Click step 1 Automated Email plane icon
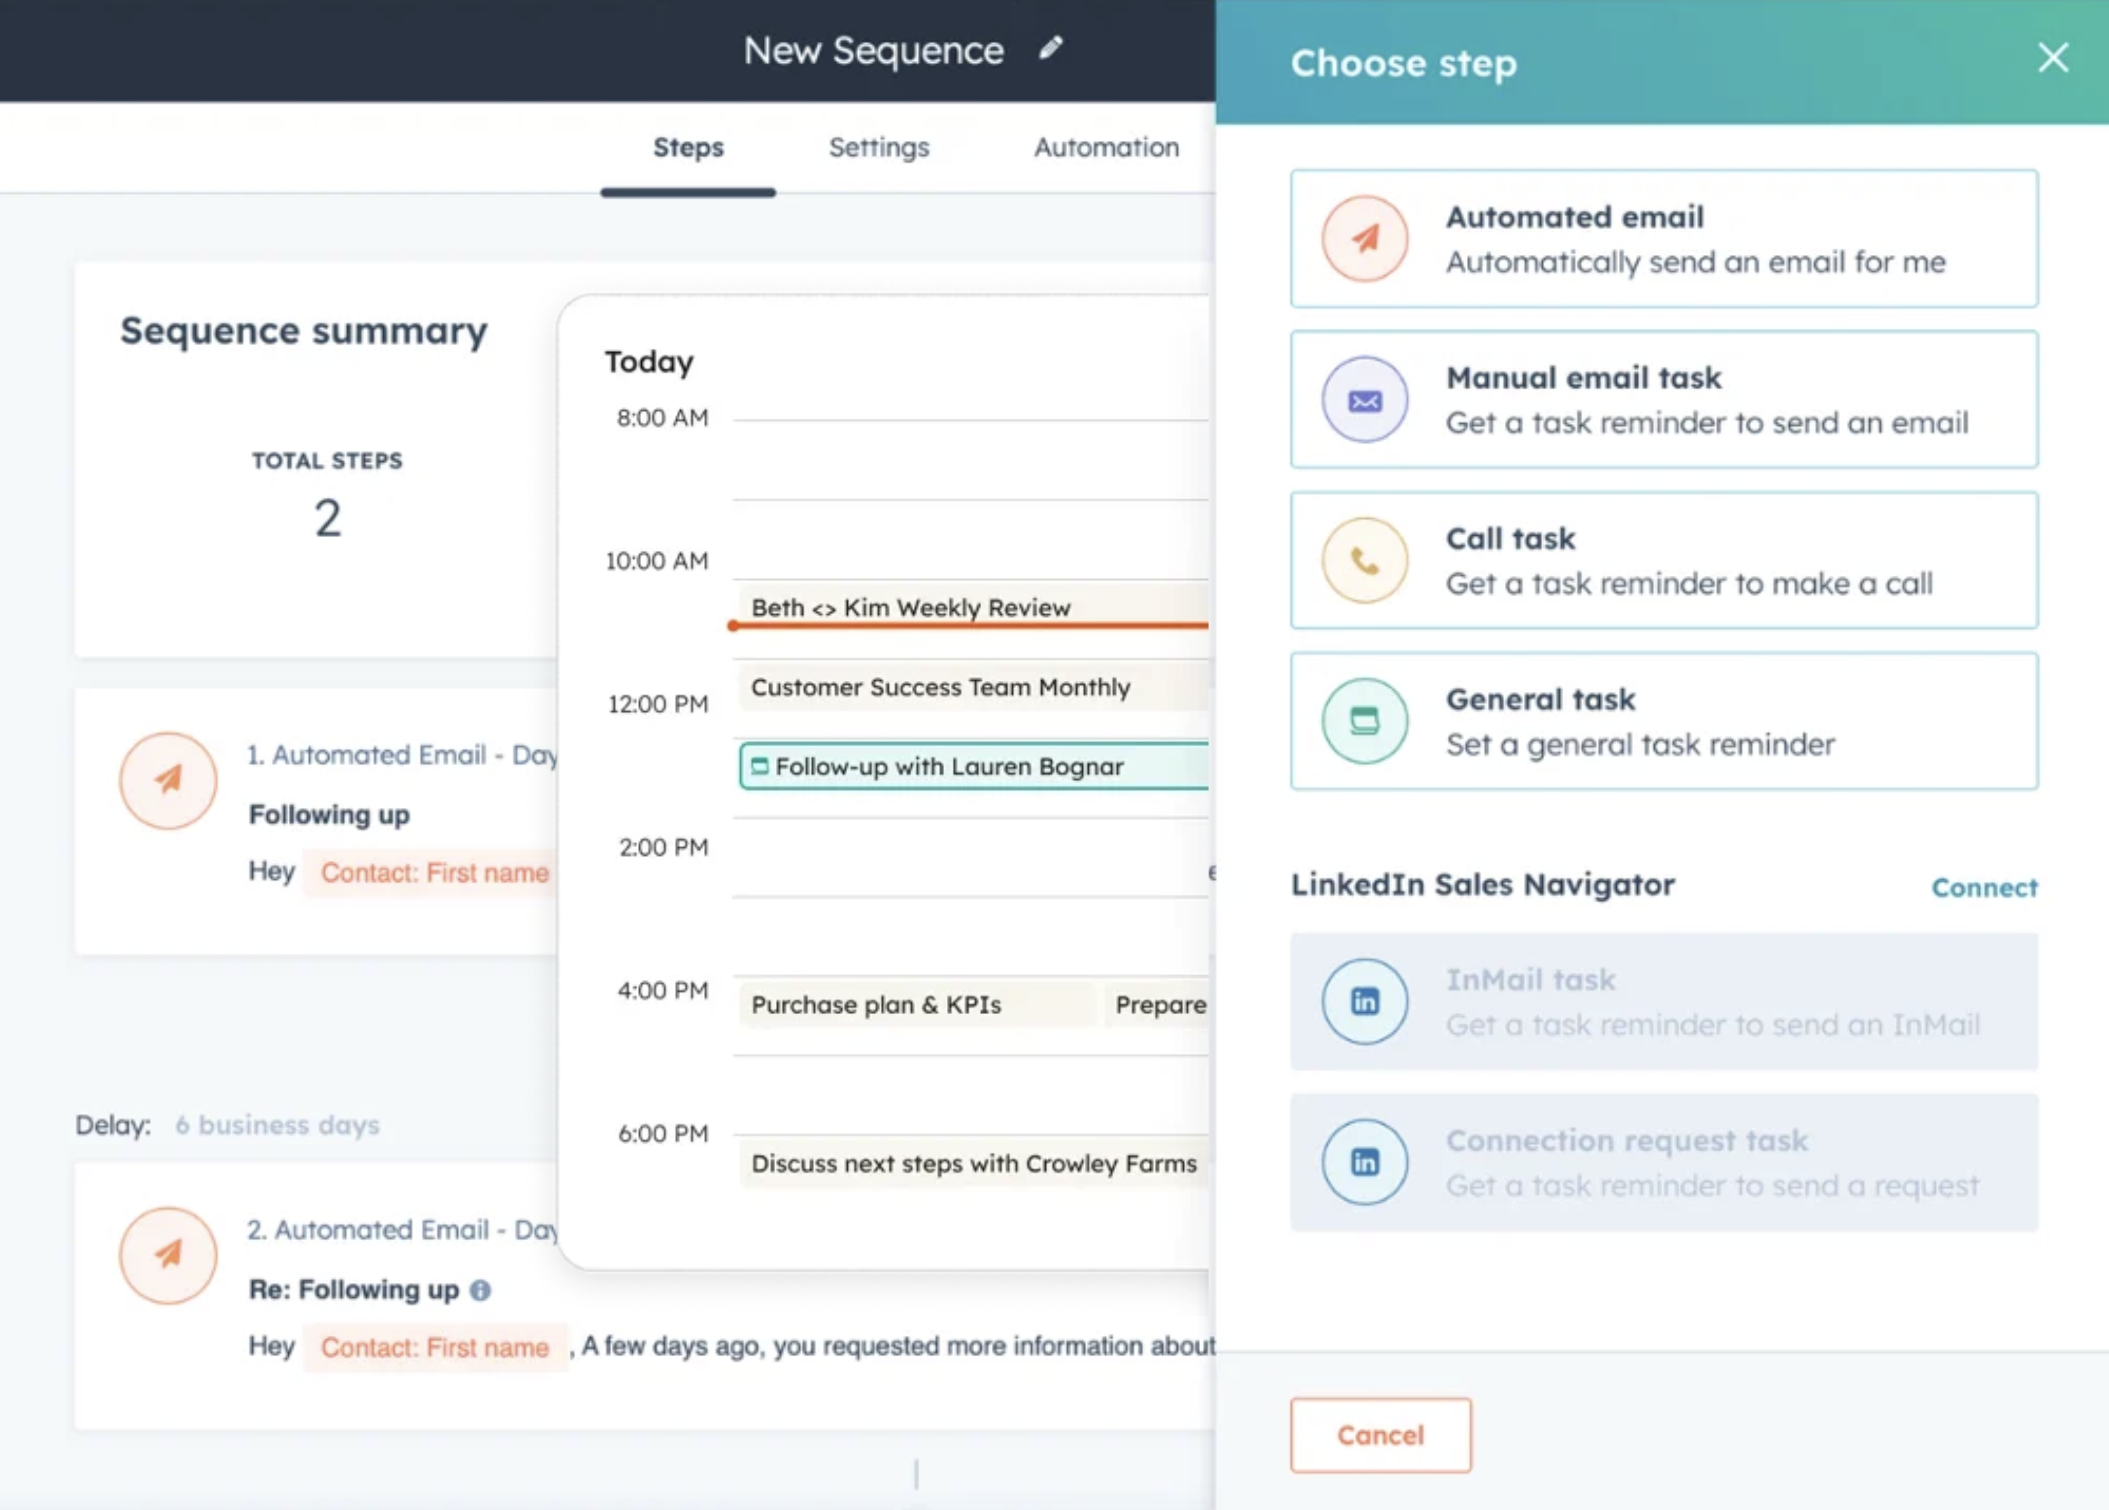2109x1510 pixels. (168, 780)
